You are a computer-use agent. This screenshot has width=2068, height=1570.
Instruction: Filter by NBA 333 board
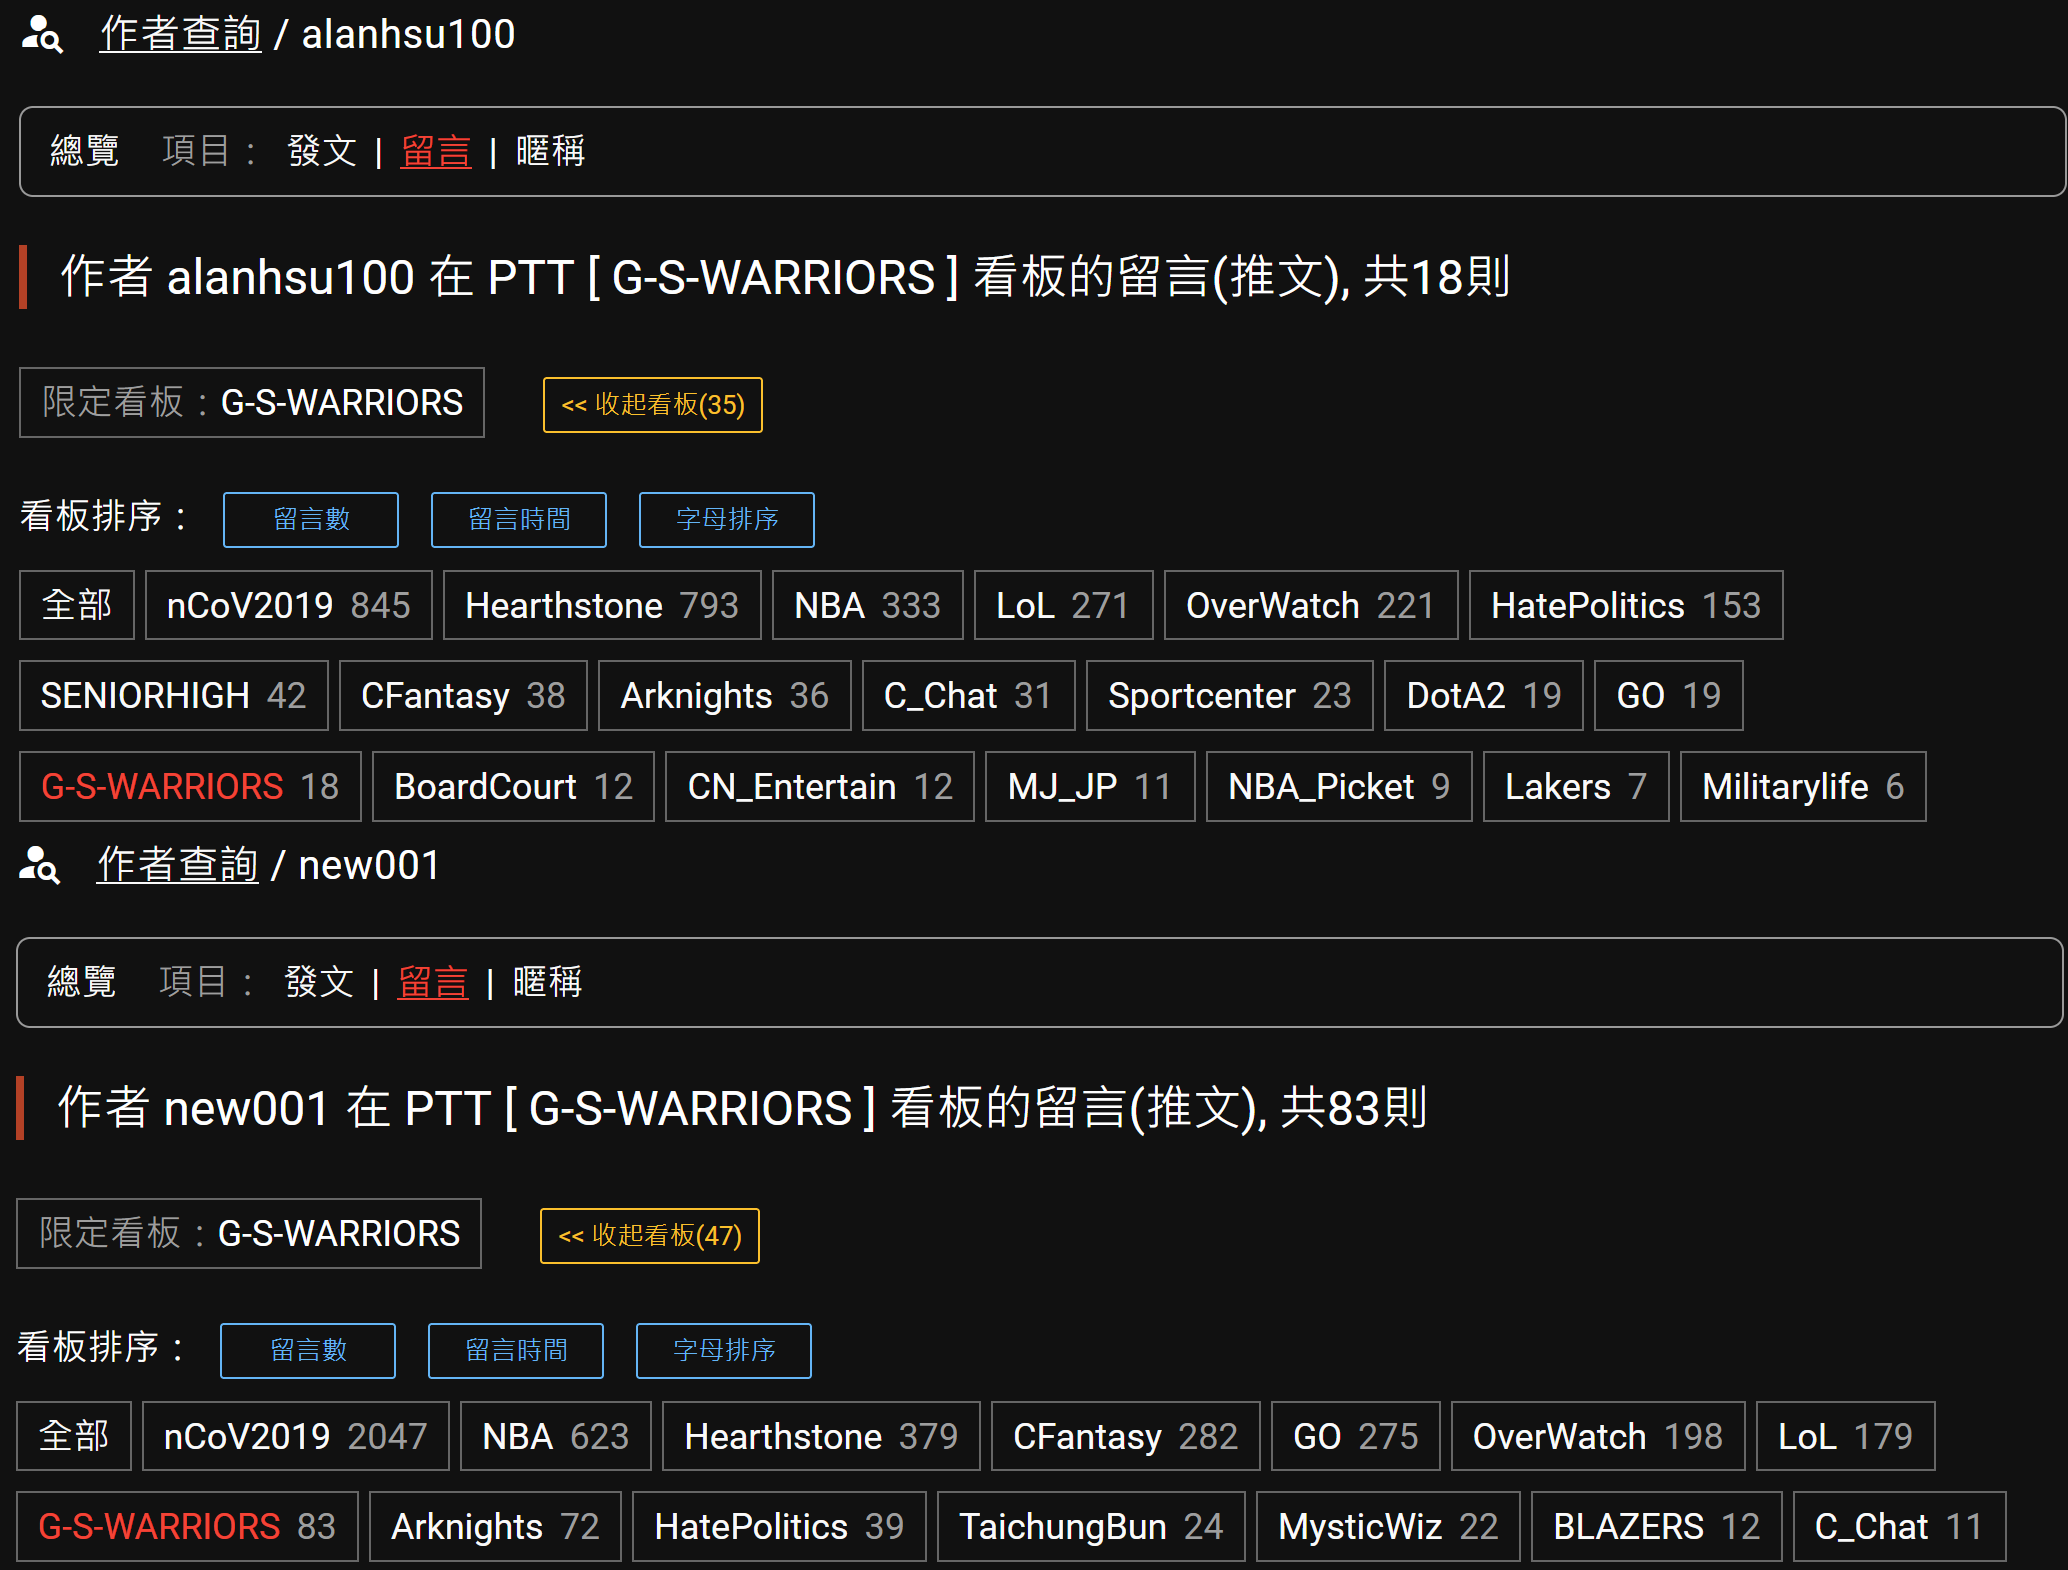coord(868,605)
